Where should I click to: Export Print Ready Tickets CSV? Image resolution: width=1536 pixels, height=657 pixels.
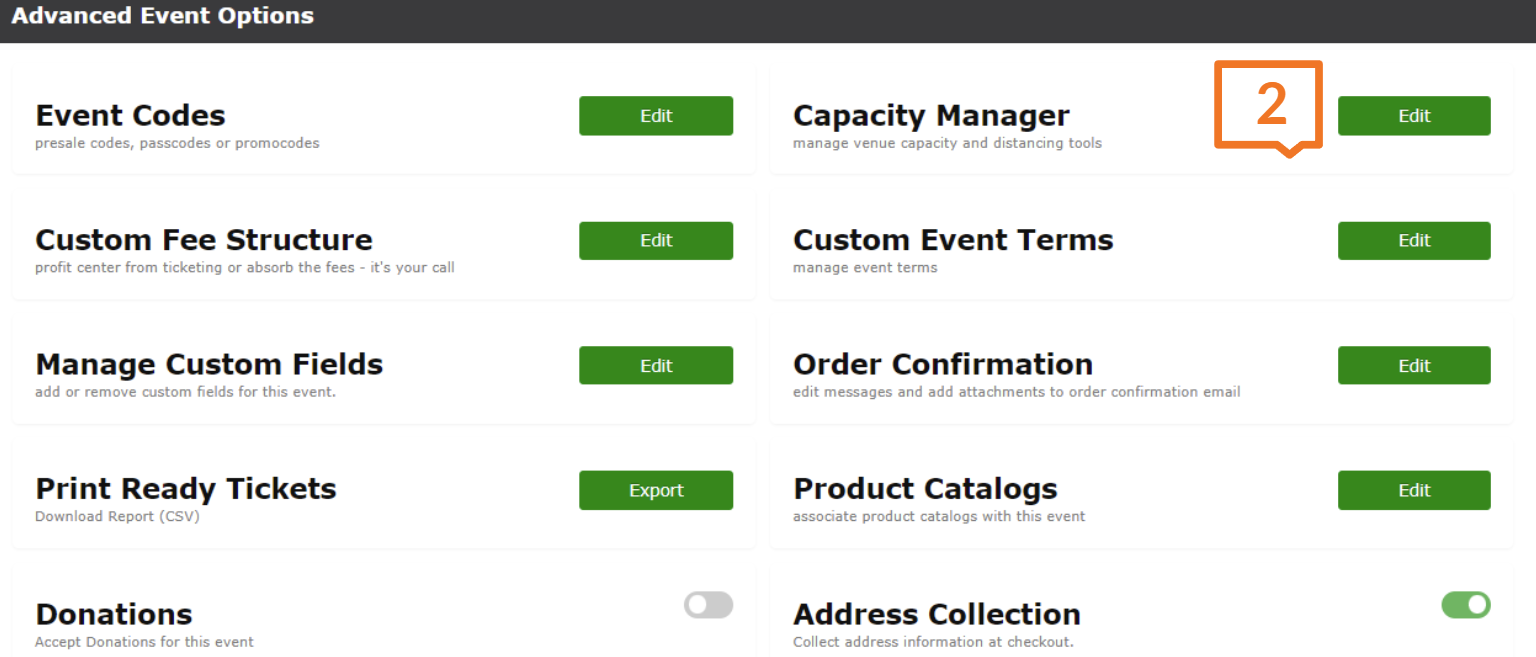[656, 490]
